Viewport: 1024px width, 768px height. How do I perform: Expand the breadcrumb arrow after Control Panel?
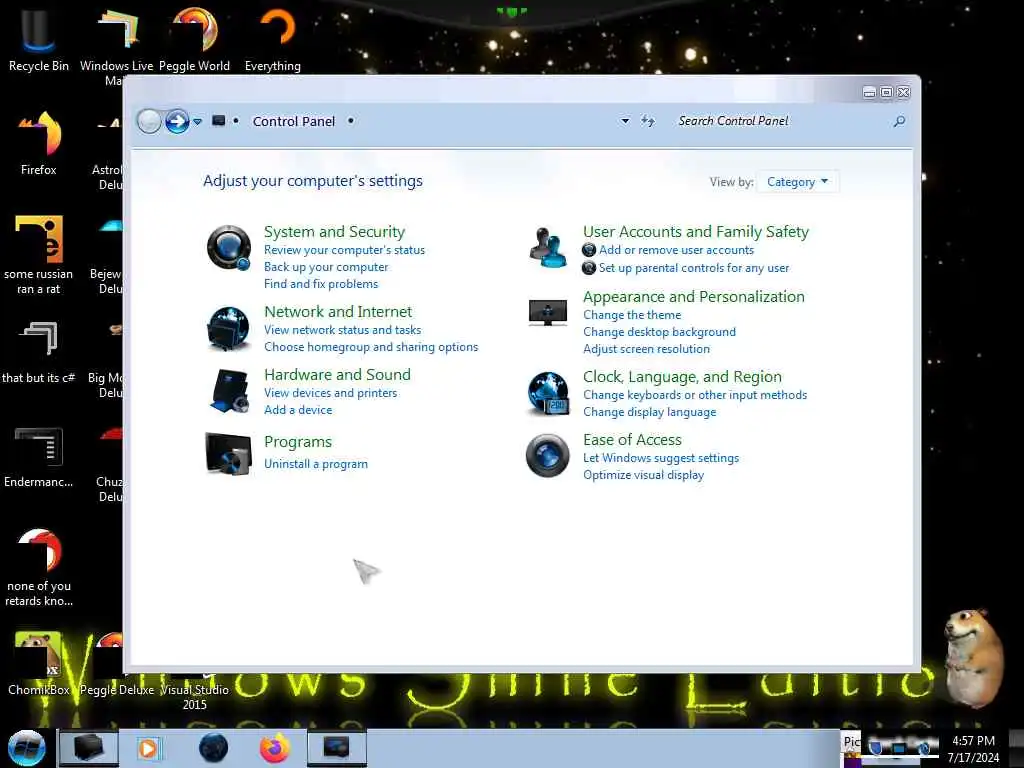(351, 121)
